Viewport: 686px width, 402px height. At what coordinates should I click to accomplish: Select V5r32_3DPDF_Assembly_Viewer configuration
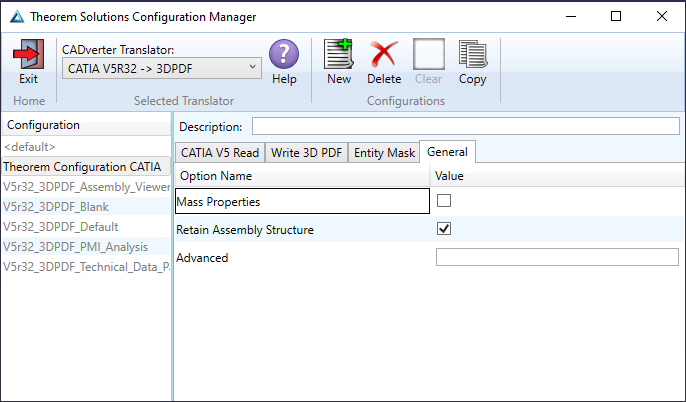[x=86, y=187]
